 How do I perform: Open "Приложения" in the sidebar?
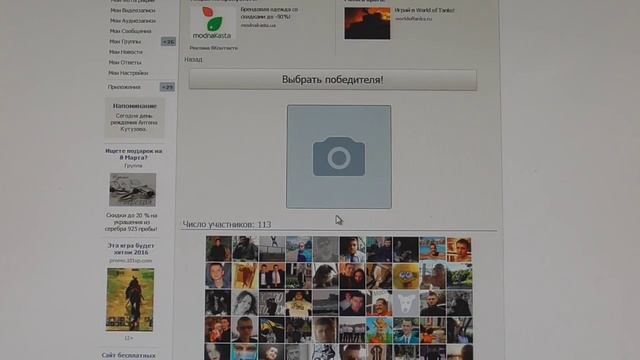click(x=124, y=87)
